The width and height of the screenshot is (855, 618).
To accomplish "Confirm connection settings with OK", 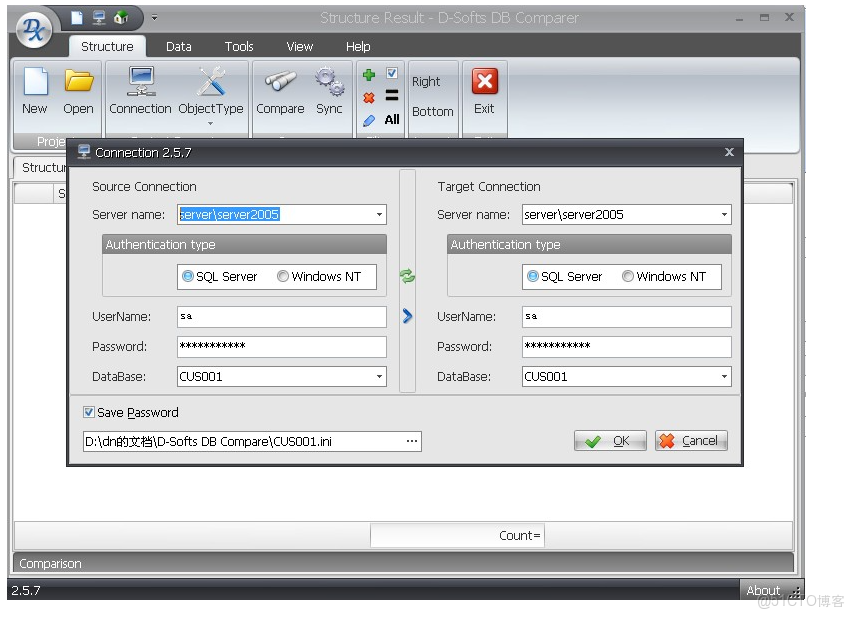I will click(x=610, y=440).
